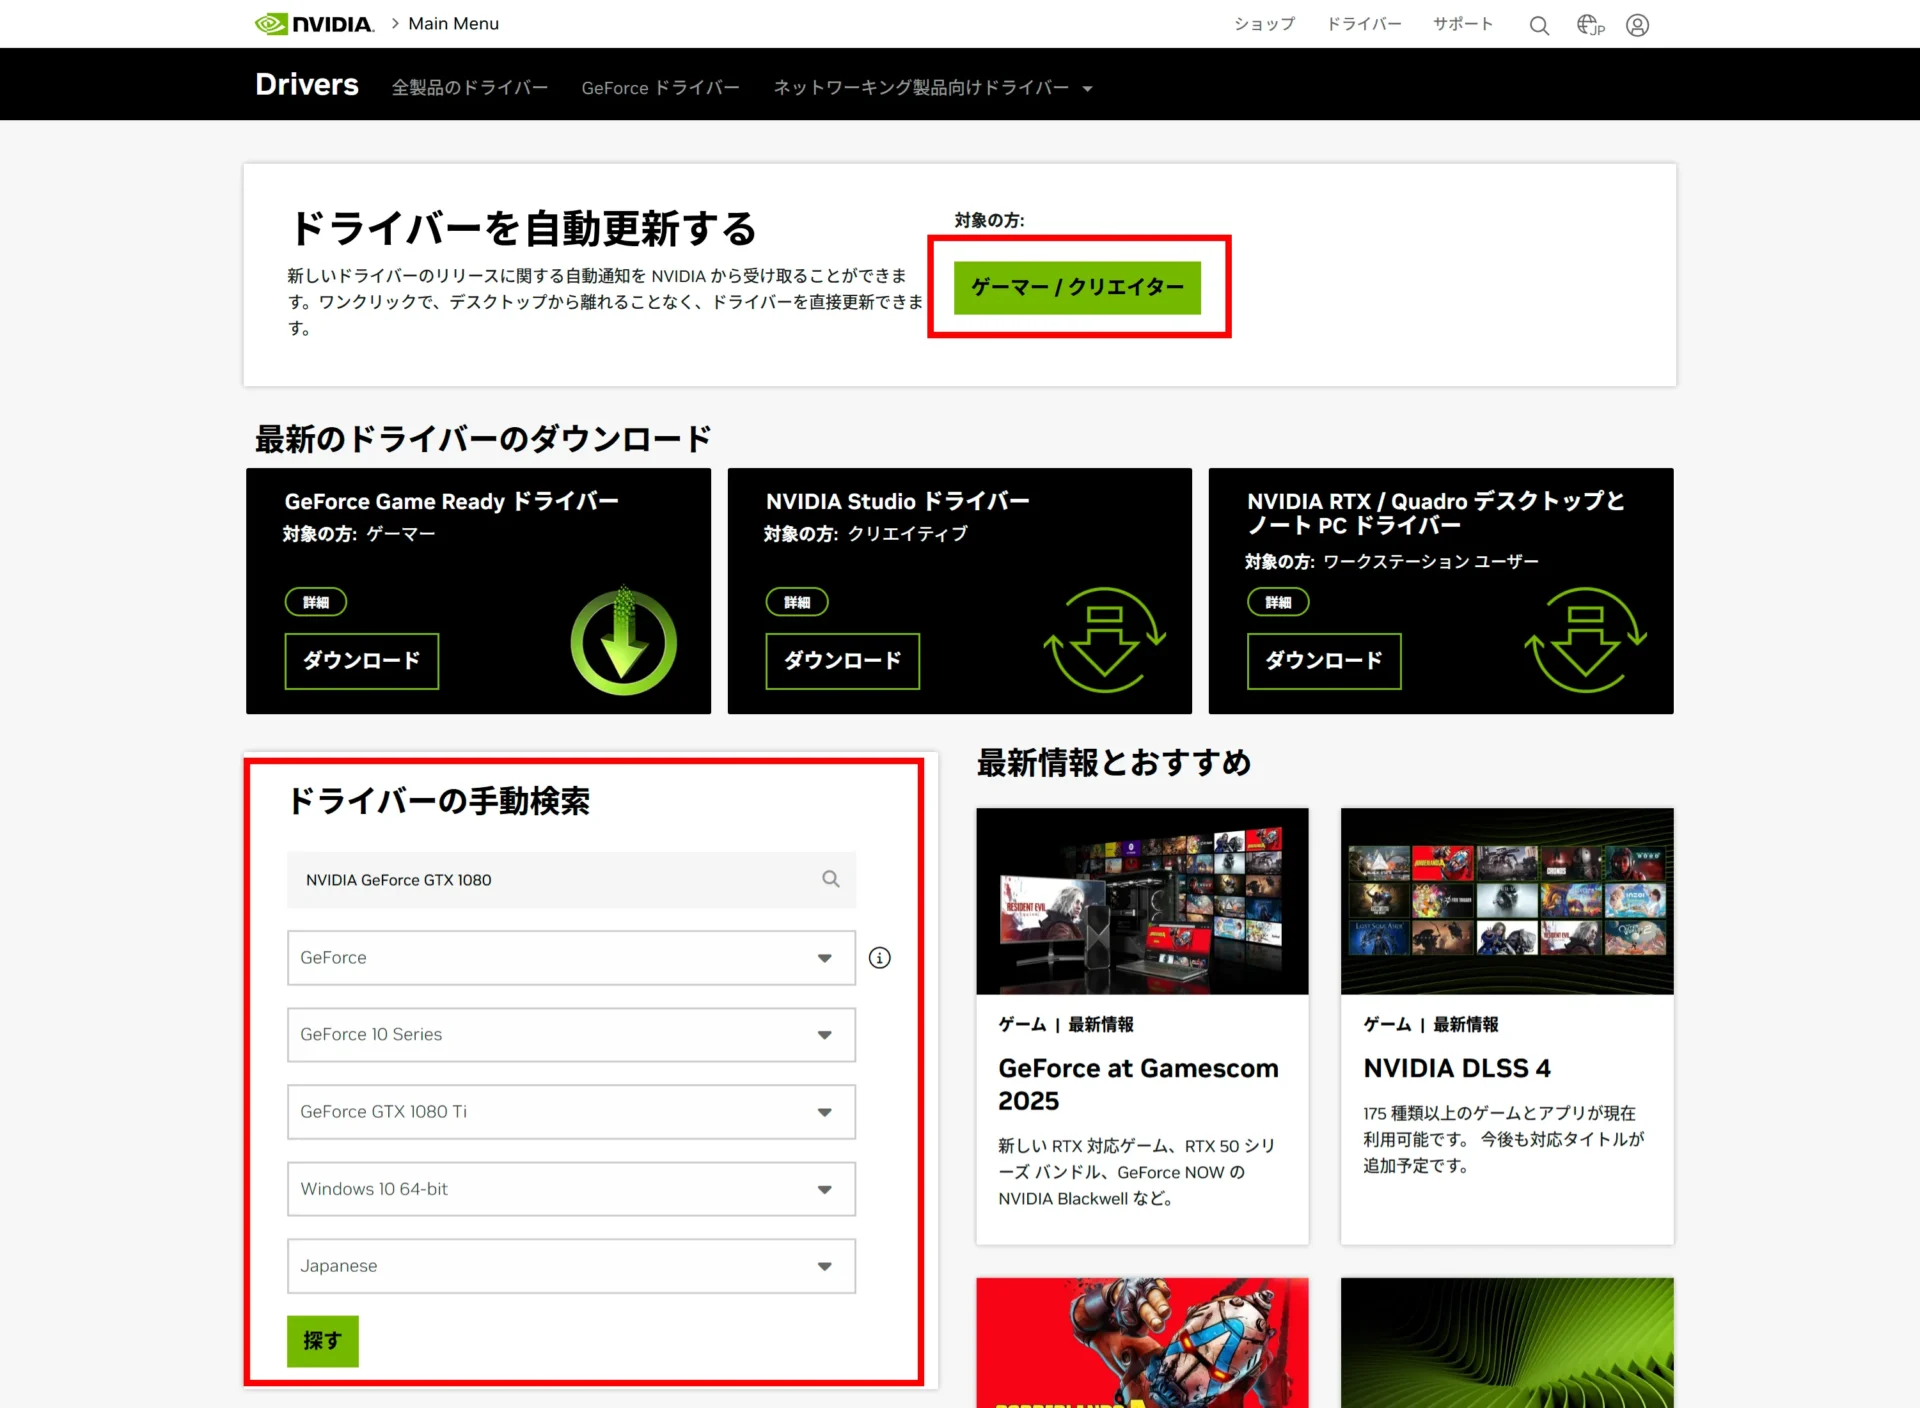Open the region globe JP icon
This screenshot has height=1408, width=1920.
[1590, 25]
